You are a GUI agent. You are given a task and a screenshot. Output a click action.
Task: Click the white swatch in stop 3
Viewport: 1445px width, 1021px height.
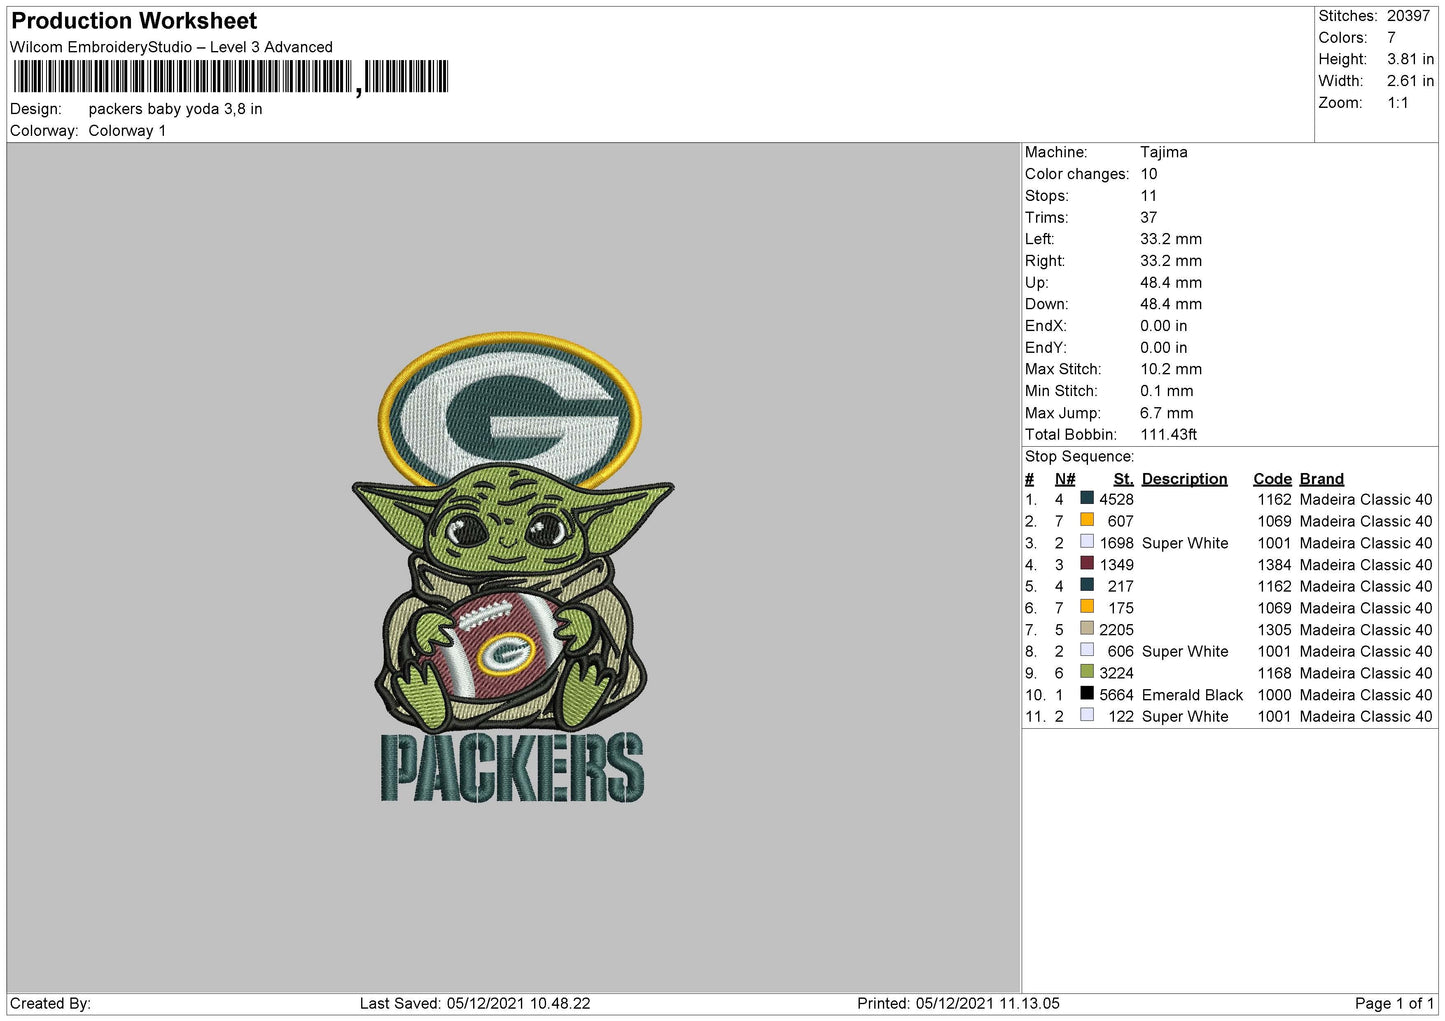(1086, 542)
